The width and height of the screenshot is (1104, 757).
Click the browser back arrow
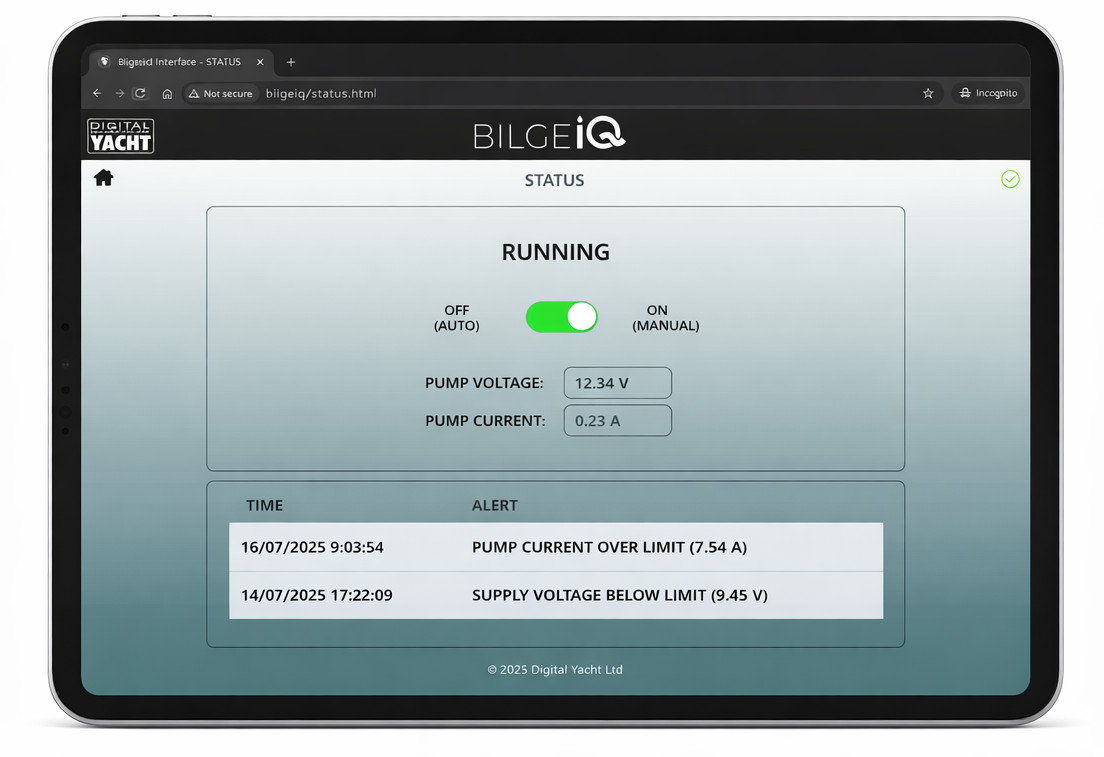coord(96,93)
